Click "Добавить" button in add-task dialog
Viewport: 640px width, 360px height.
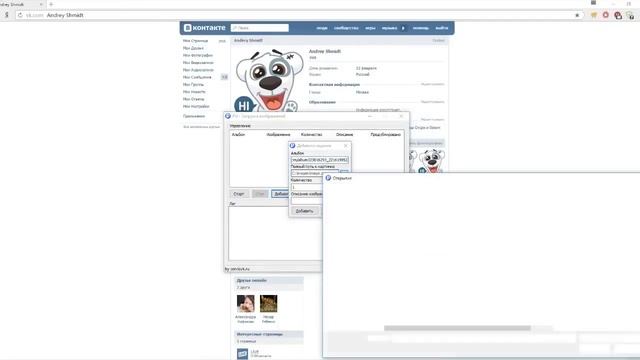click(304, 211)
